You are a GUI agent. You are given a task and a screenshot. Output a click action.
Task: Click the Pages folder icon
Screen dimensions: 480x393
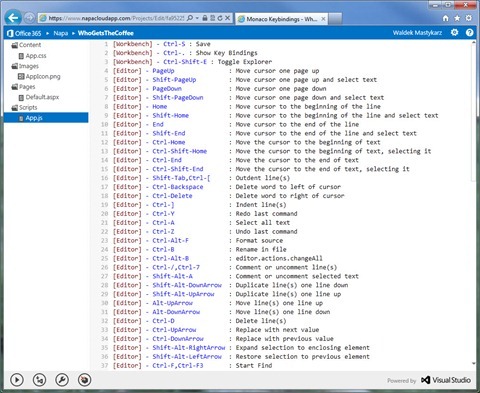[14, 87]
